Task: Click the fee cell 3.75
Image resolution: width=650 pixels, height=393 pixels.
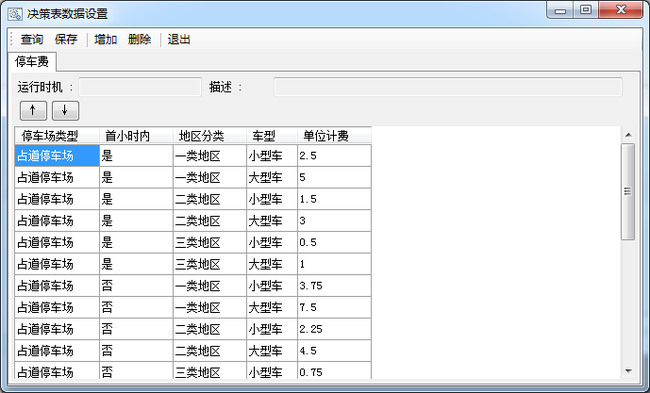Action: [x=334, y=286]
